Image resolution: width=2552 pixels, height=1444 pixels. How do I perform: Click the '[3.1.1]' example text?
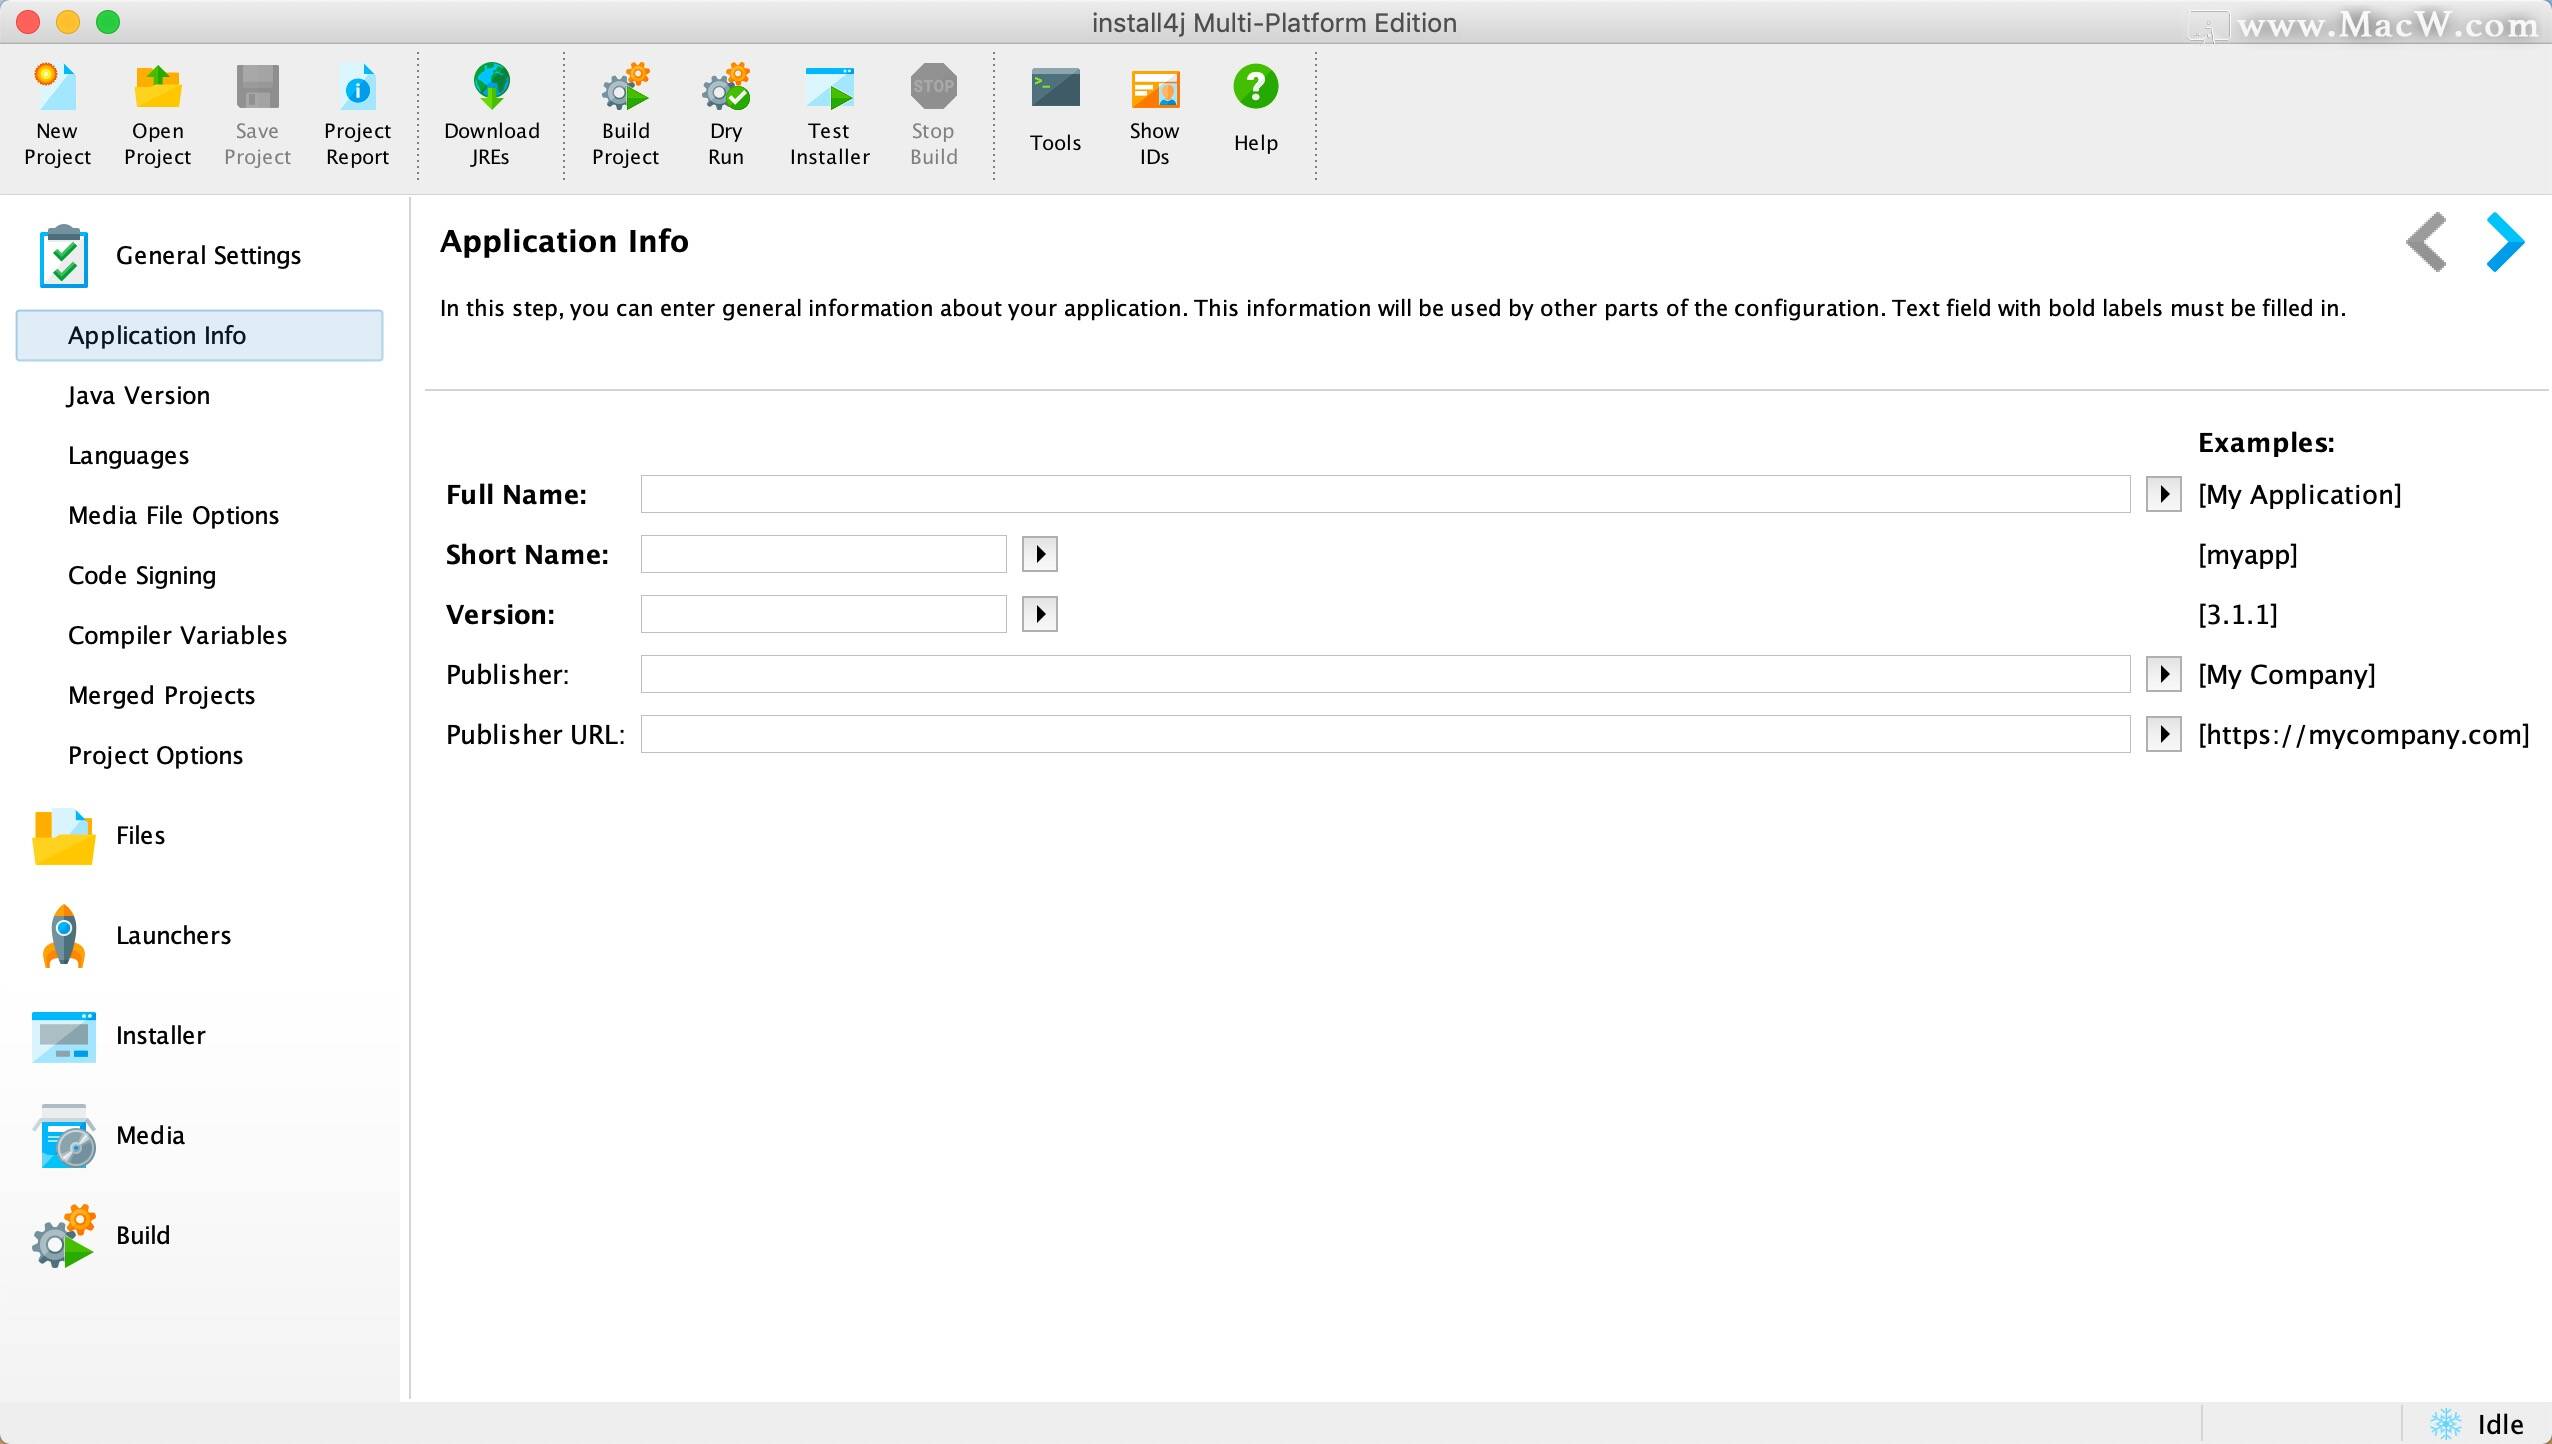(x=2237, y=615)
